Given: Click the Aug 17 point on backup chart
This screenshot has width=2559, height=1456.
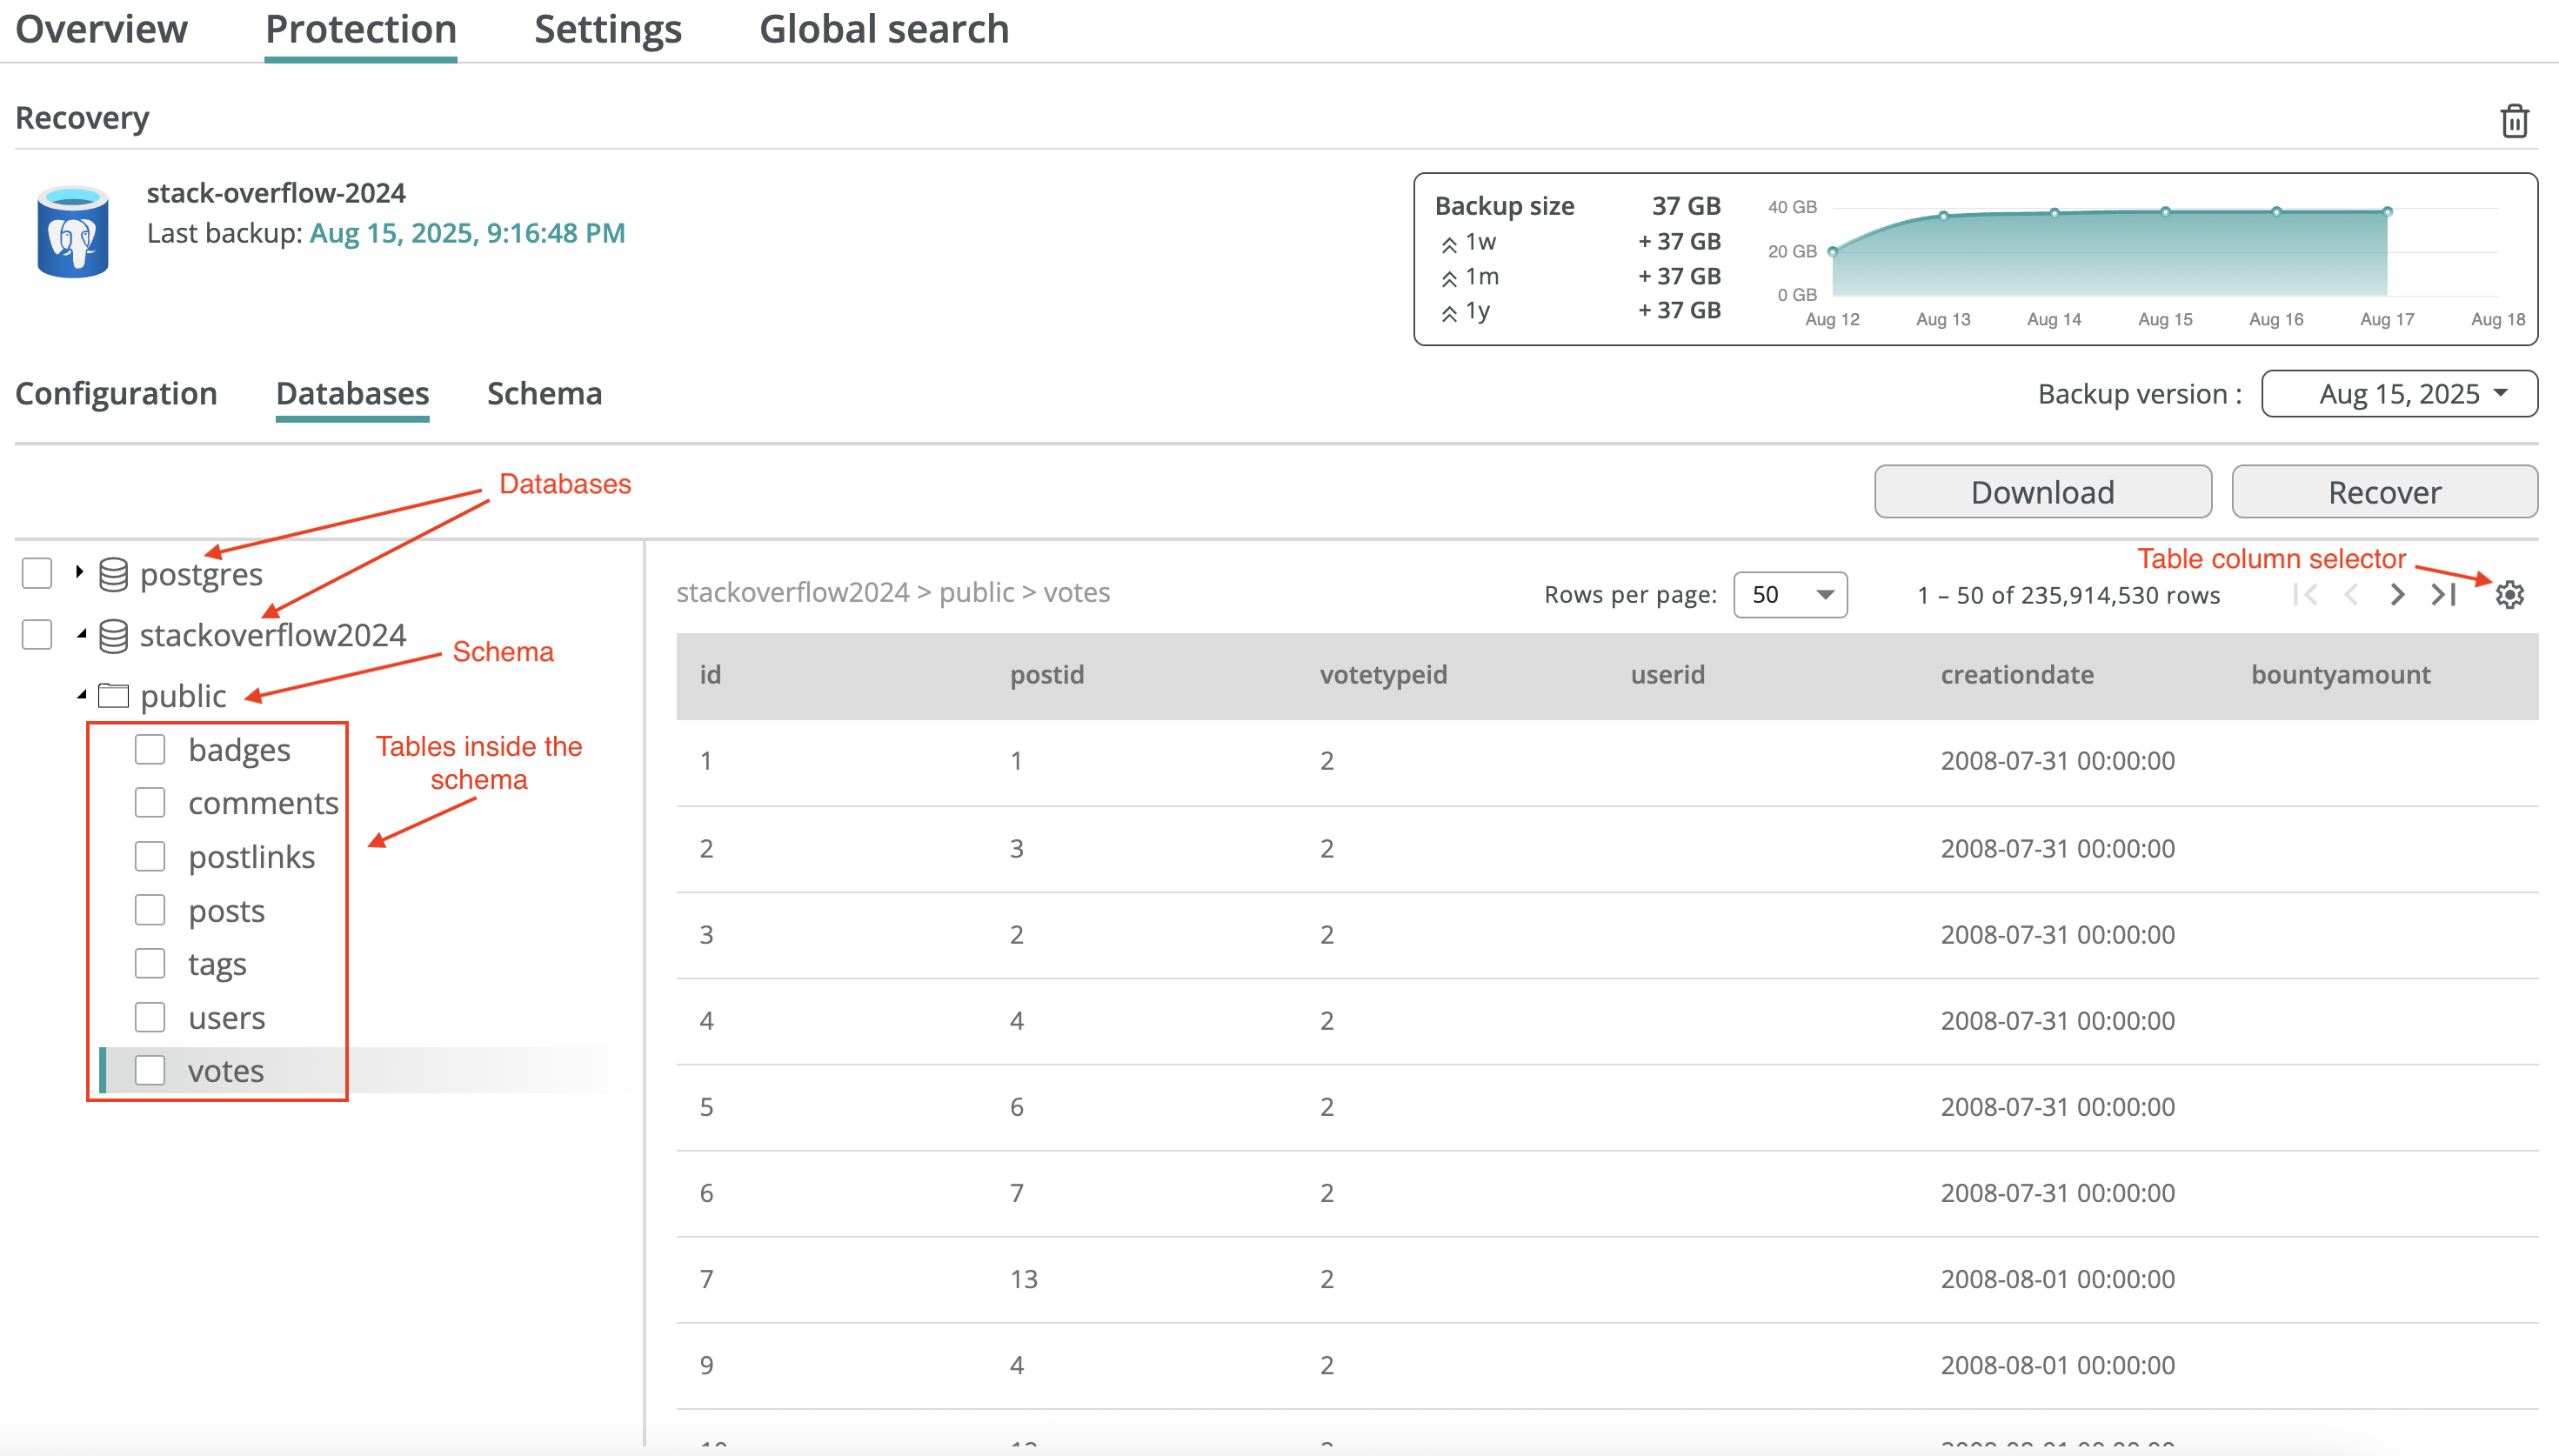Looking at the screenshot, I should pos(2387,212).
